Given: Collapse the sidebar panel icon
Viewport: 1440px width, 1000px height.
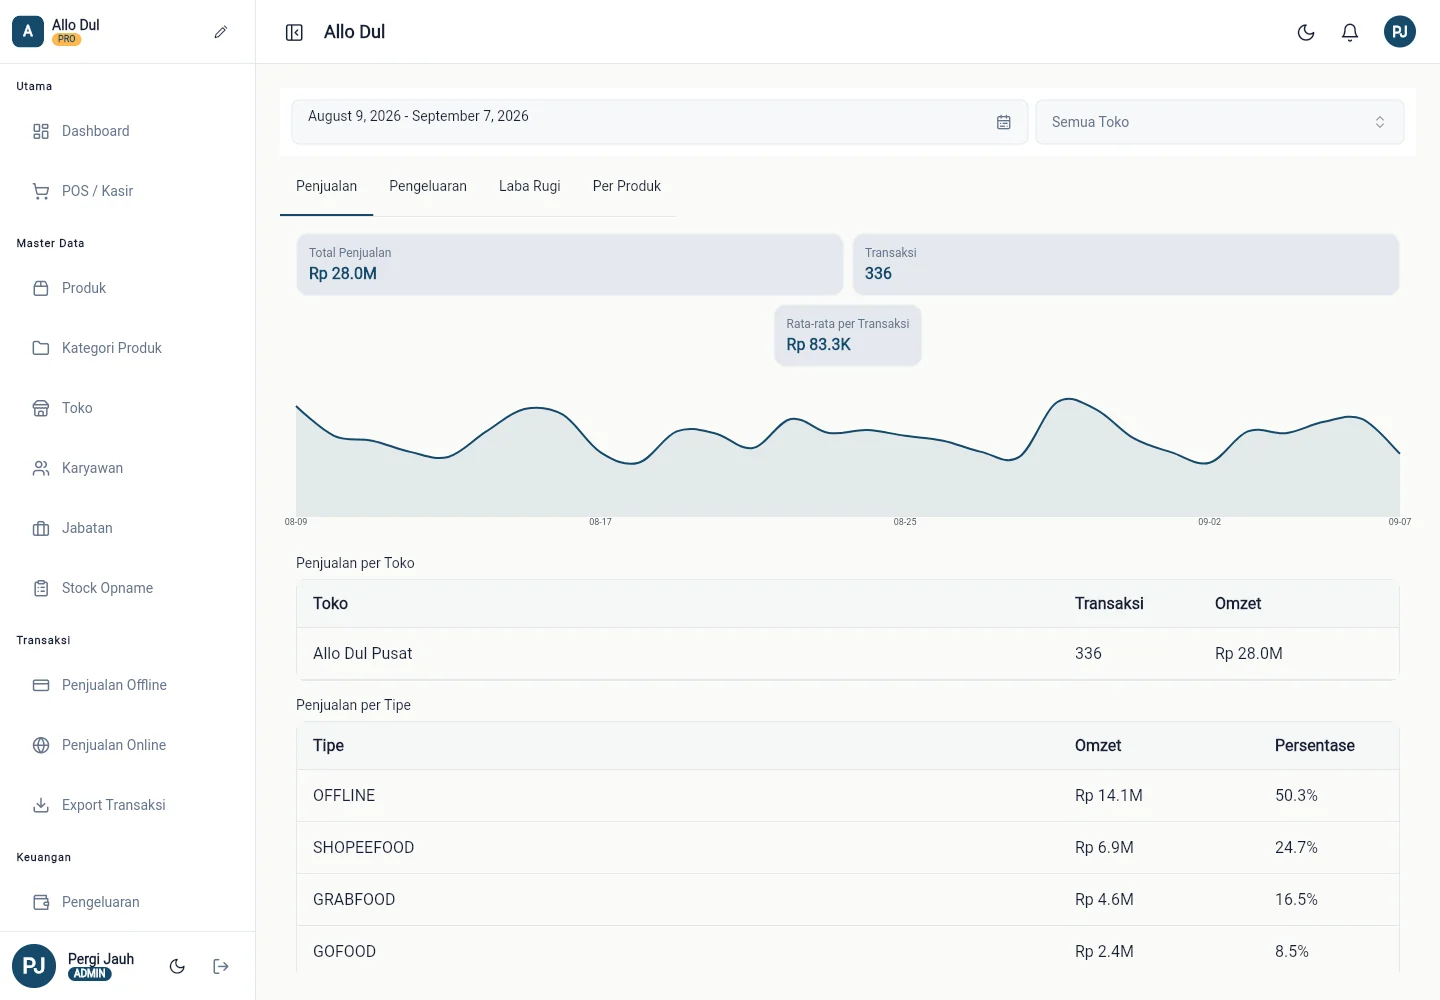Looking at the screenshot, I should (x=294, y=33).
